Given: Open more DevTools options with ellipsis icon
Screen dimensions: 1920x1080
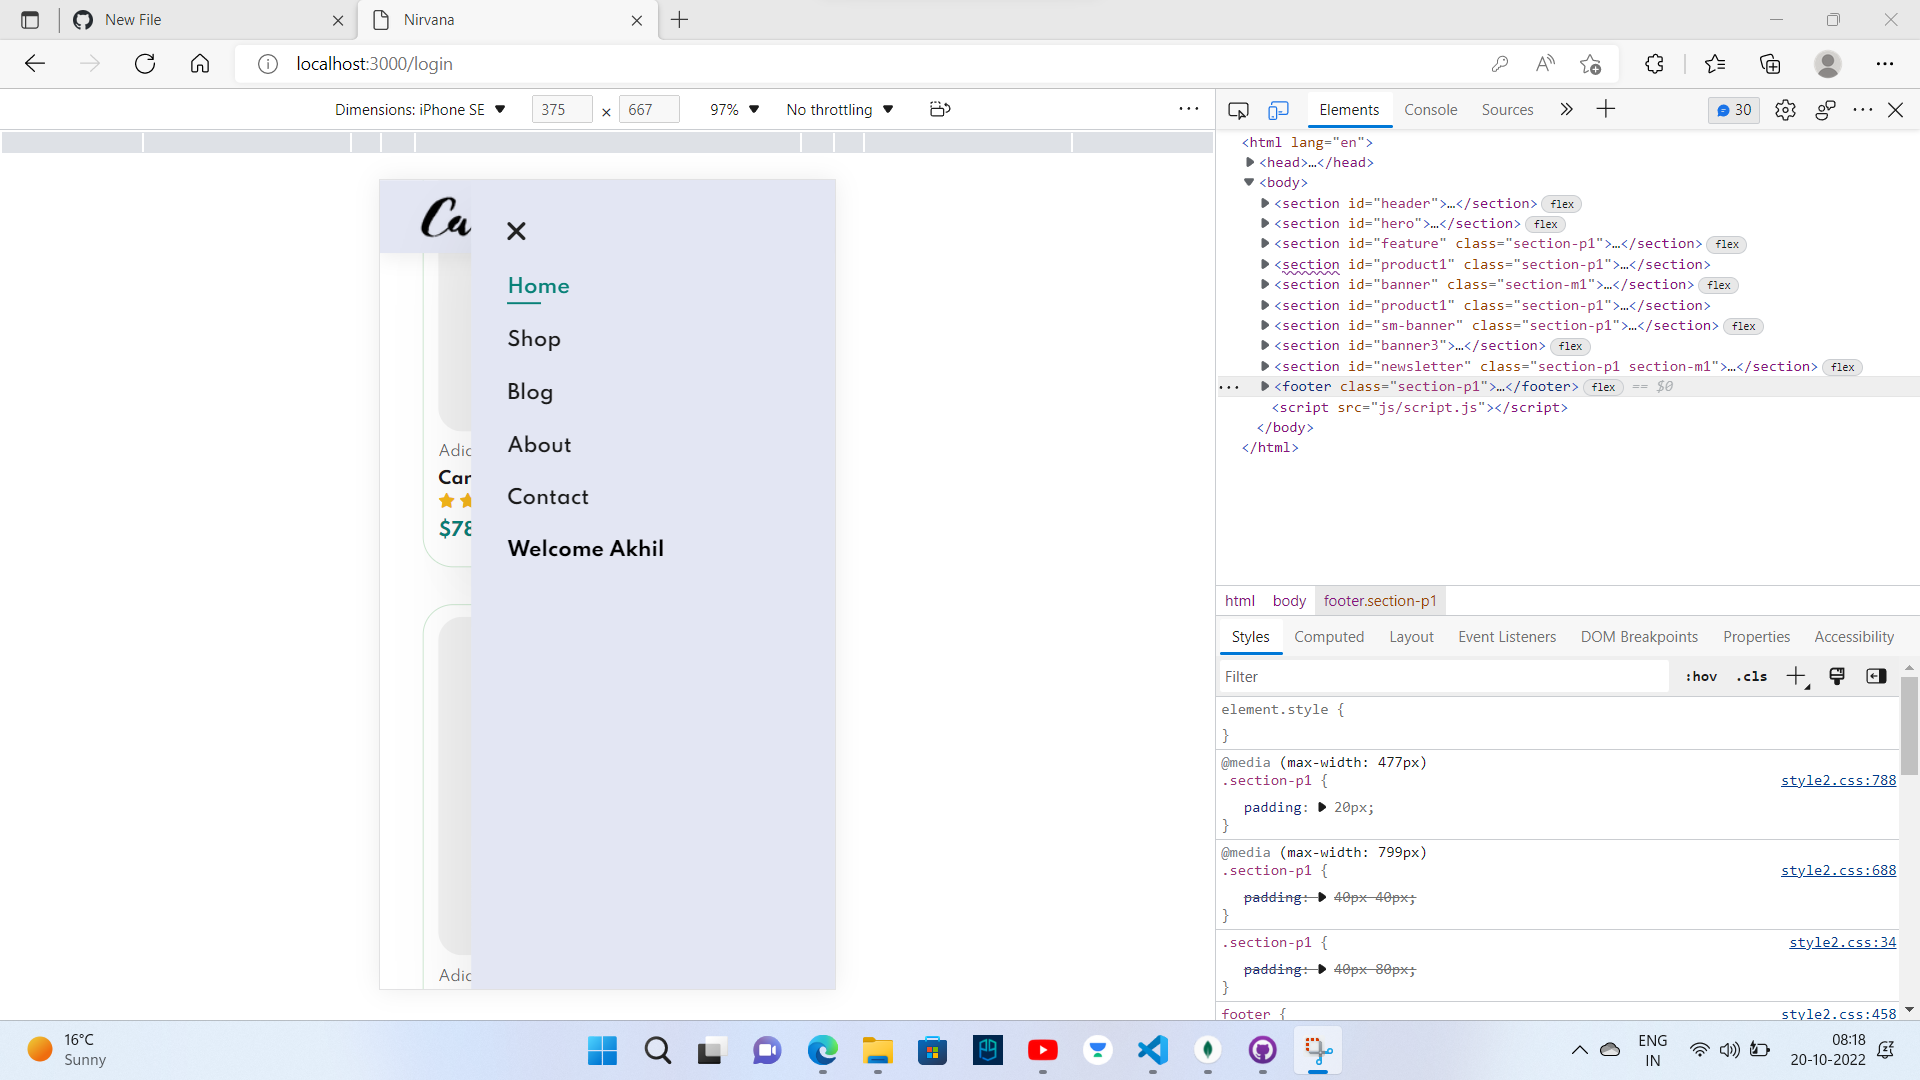Looking at the screenshot, I should 1863,110.
